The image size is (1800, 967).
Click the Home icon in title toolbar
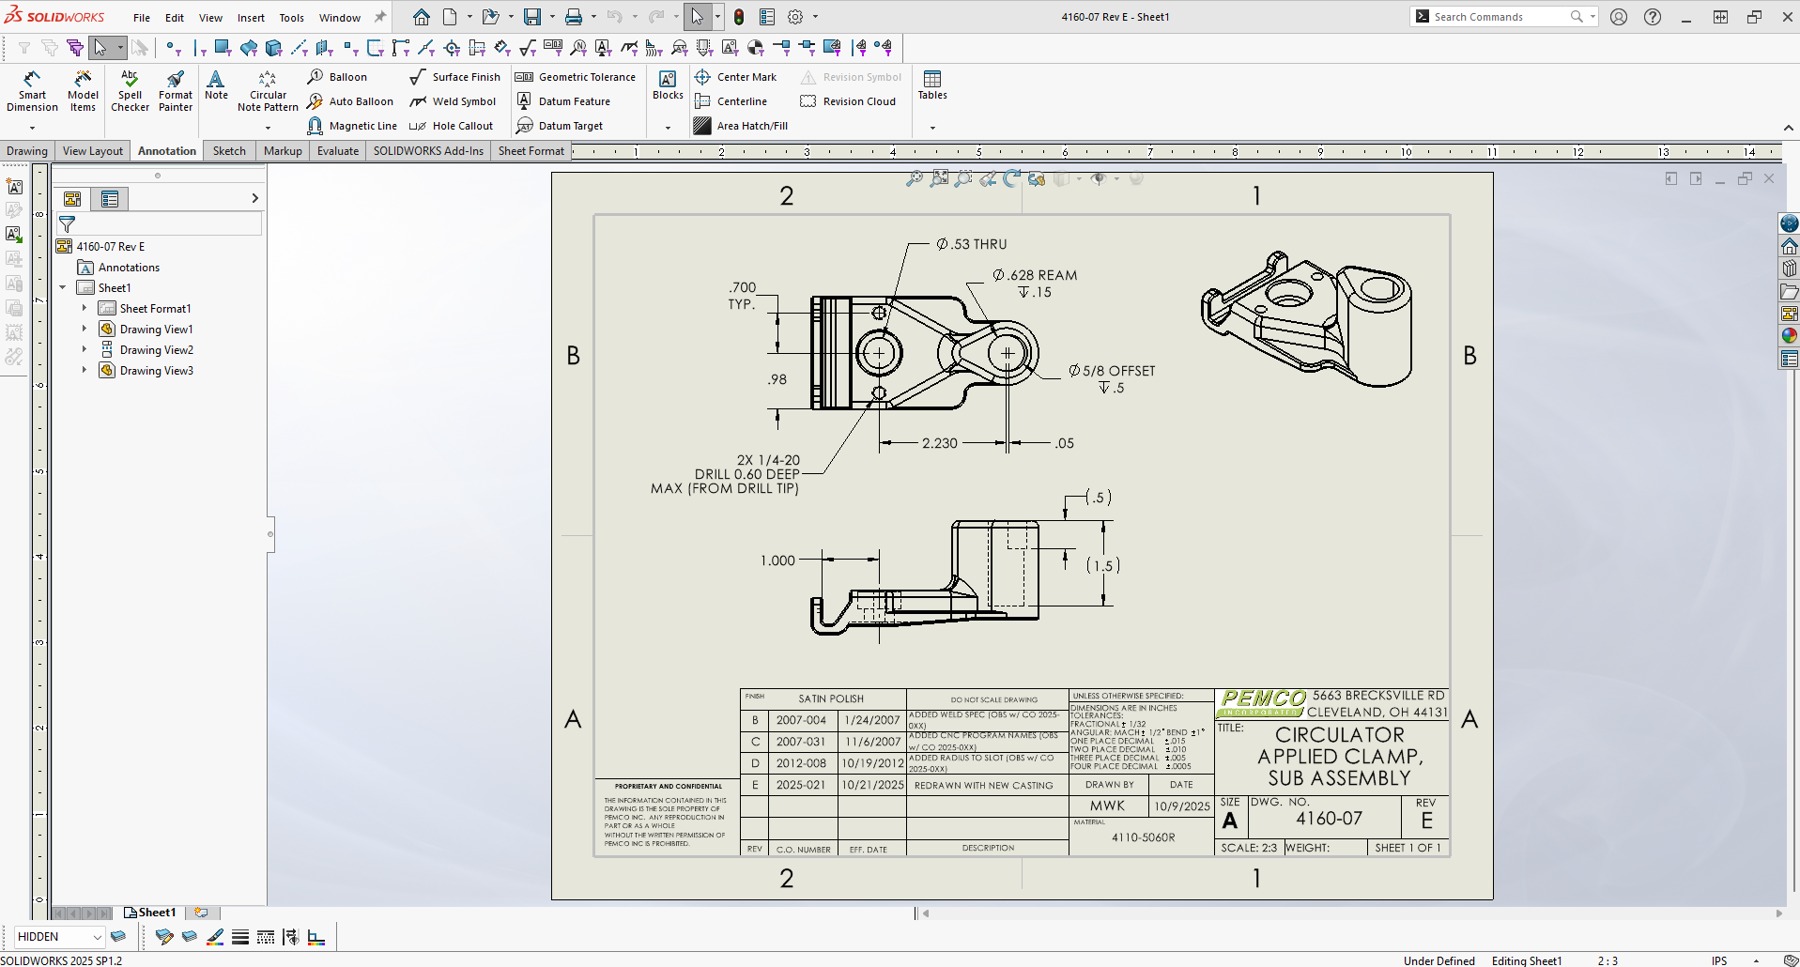421,17
